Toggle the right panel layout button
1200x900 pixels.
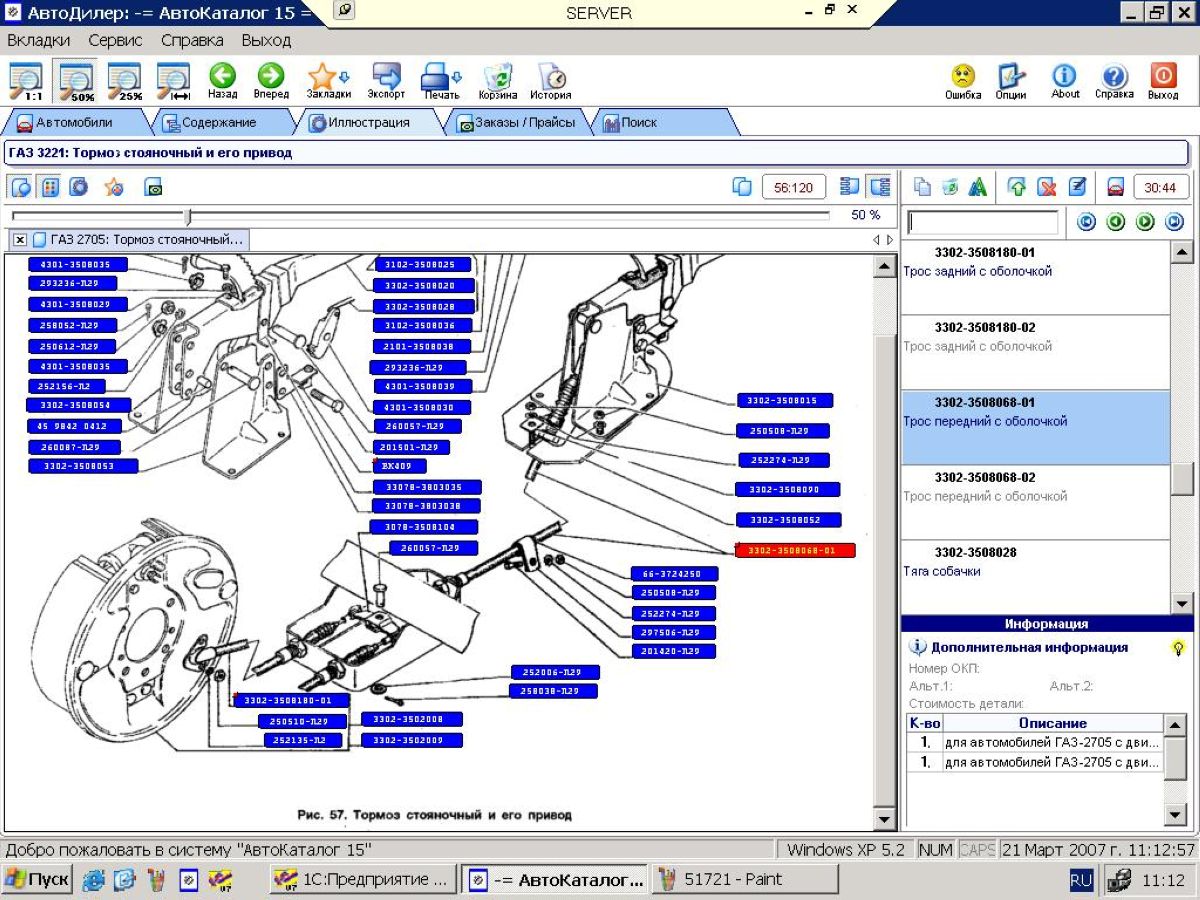click(x=880, y=187)
